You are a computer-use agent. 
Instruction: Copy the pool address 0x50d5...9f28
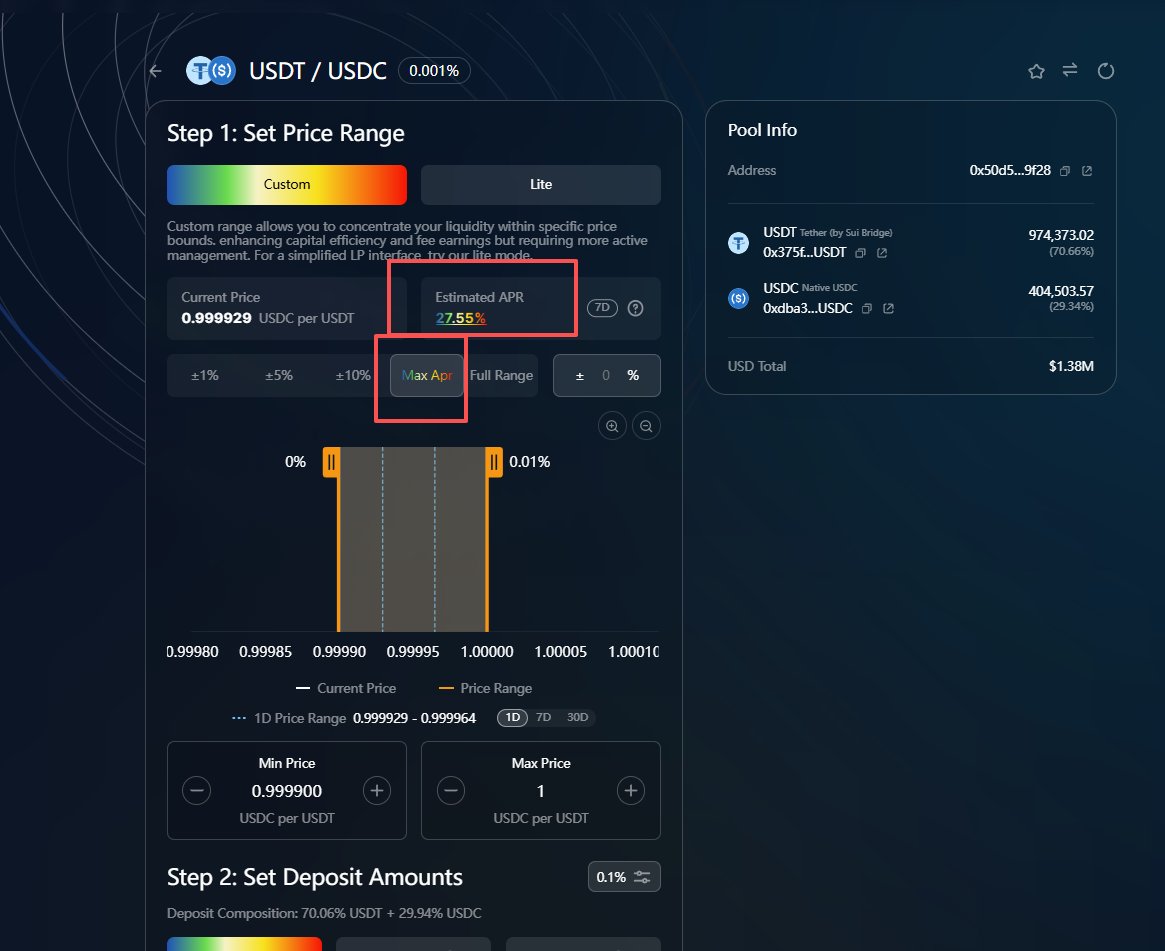point(1065,171)
